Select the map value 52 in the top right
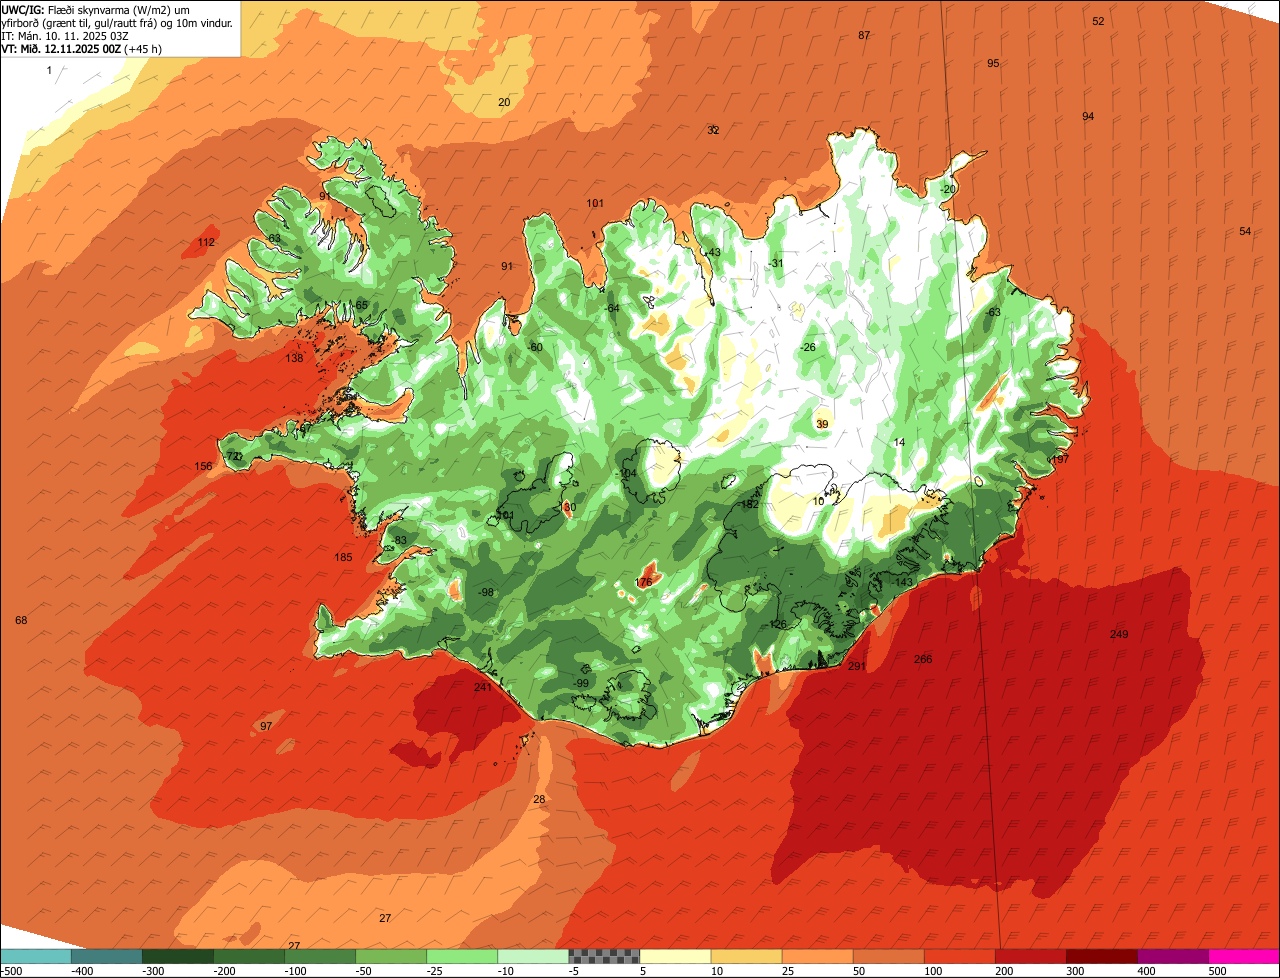 coord(1098,21)
